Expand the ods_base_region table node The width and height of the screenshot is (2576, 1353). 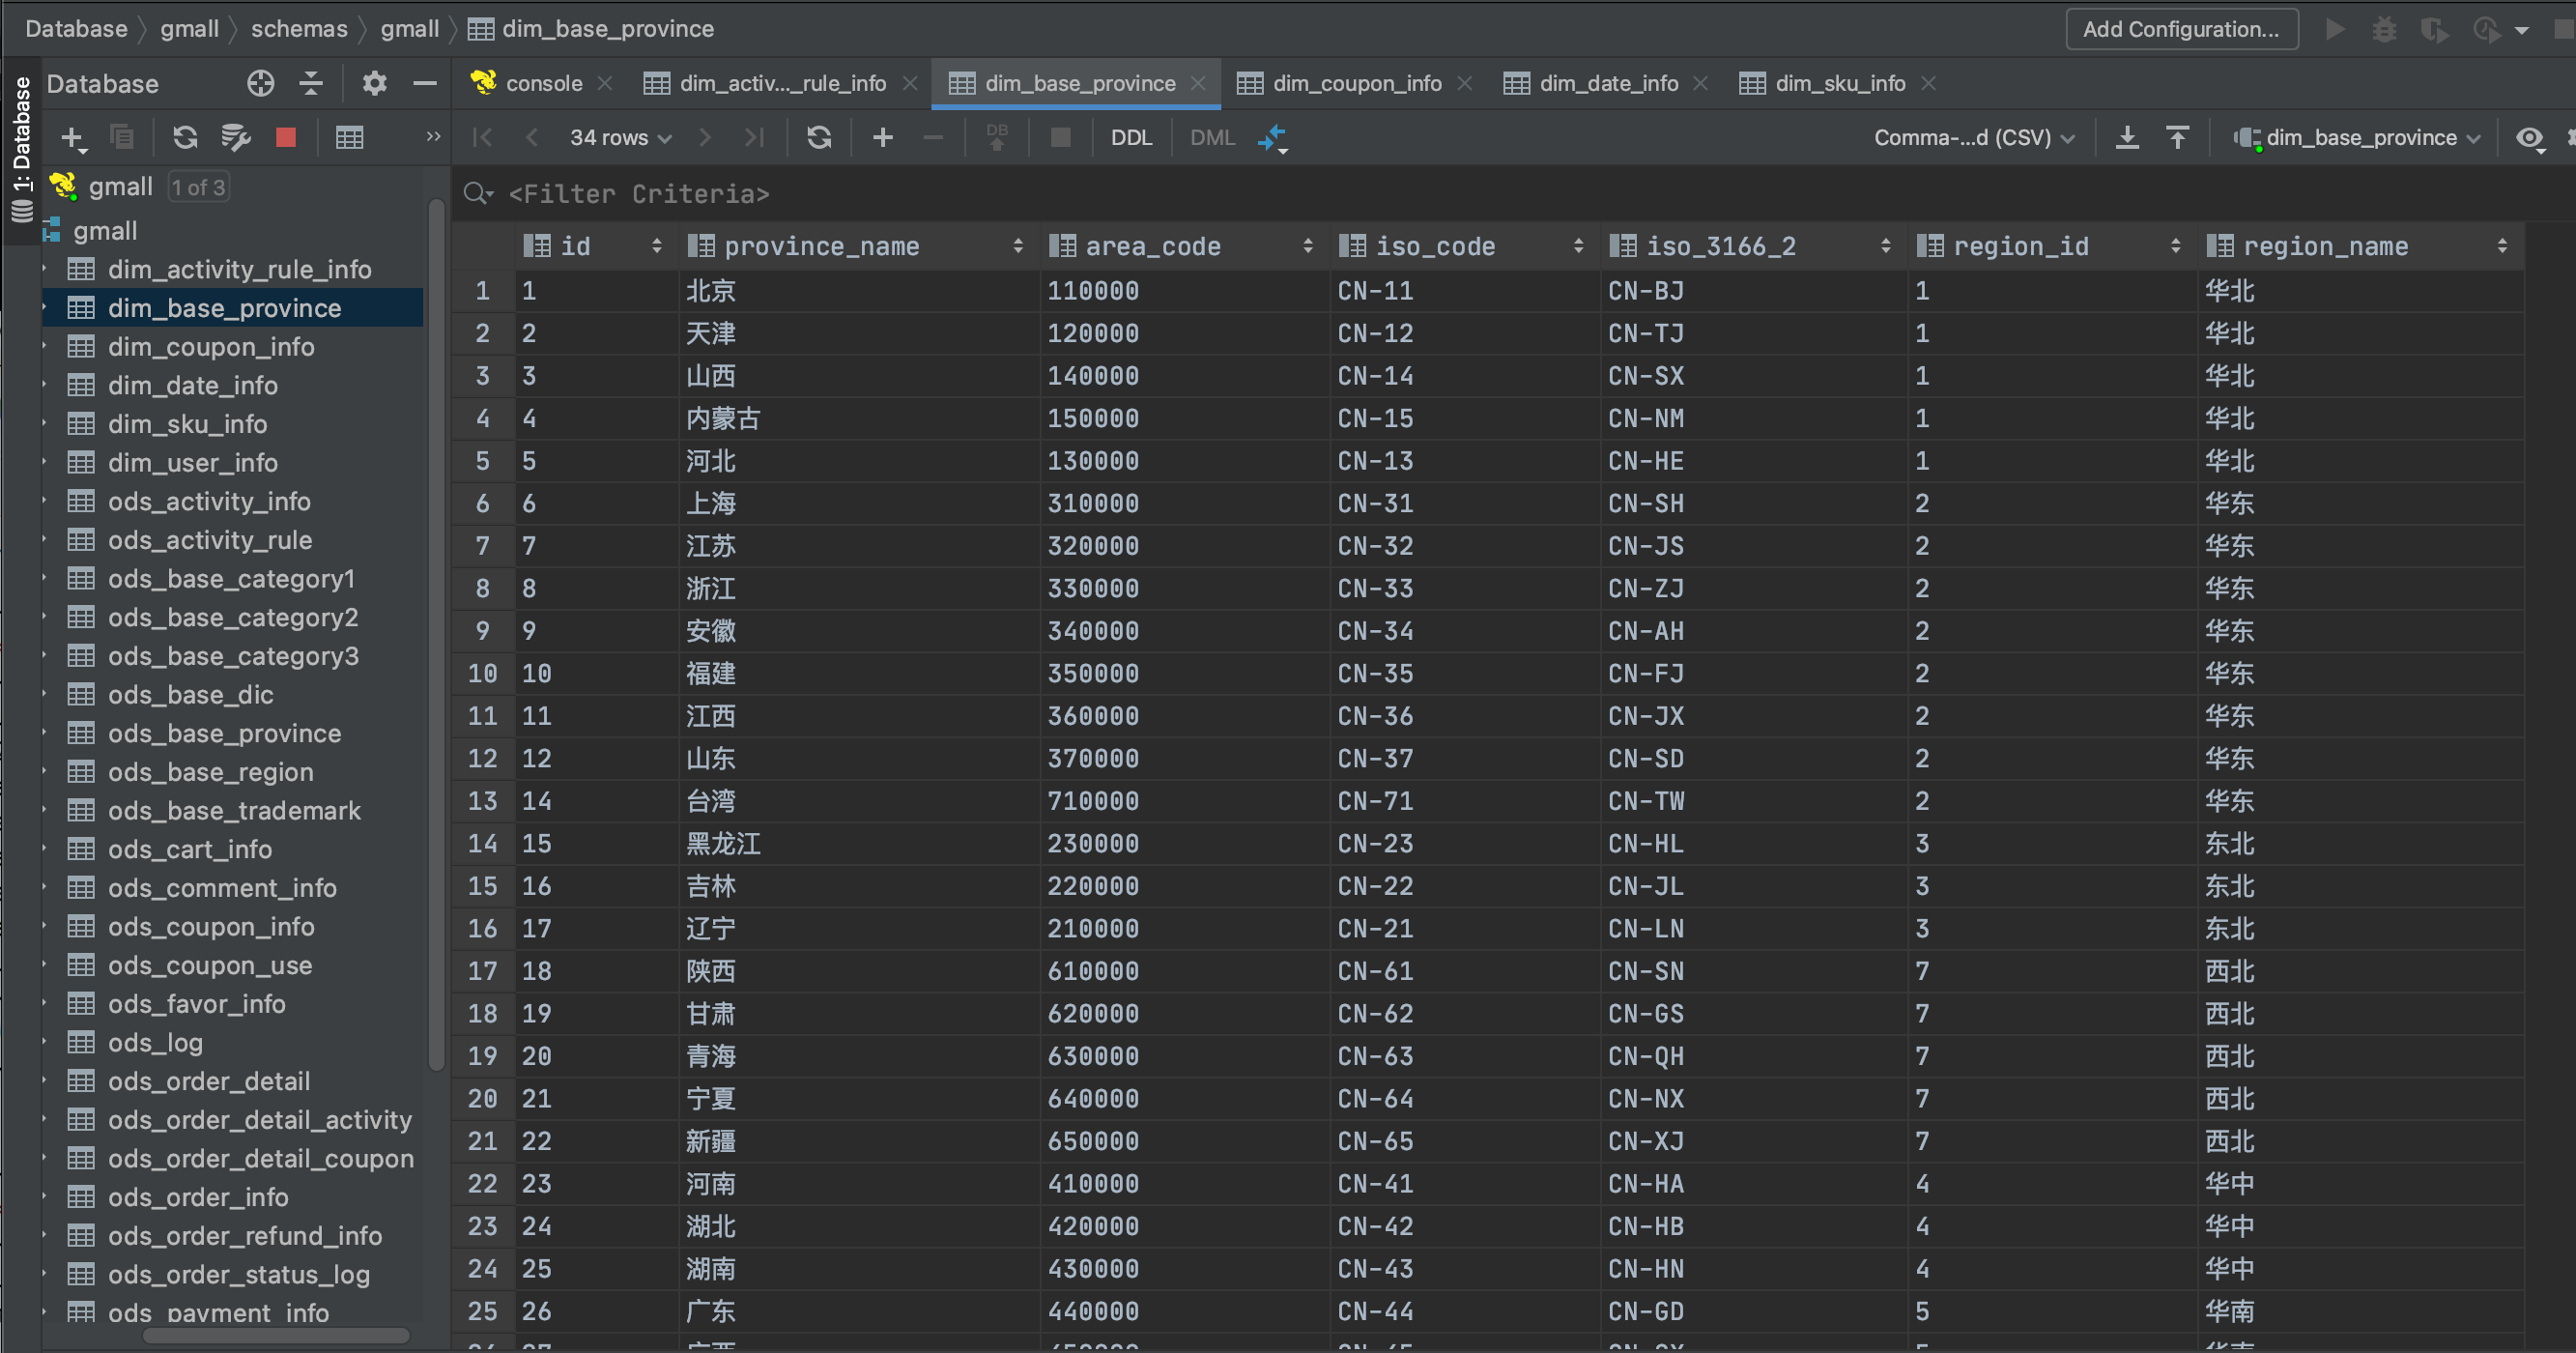point(45,772)
